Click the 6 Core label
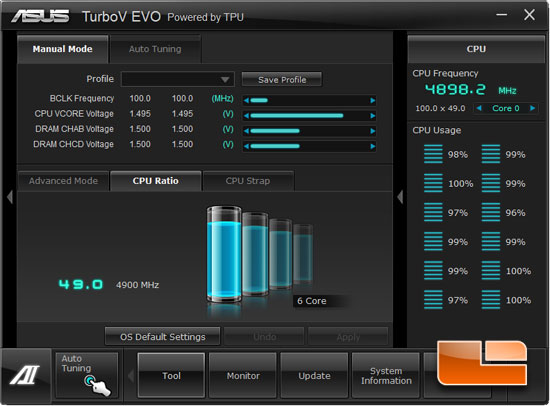 pyautogui.click(x=311, y=301)
